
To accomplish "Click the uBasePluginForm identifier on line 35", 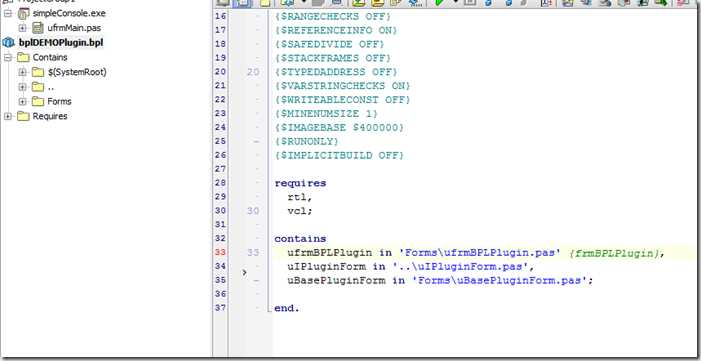I will tap(336, 280).
